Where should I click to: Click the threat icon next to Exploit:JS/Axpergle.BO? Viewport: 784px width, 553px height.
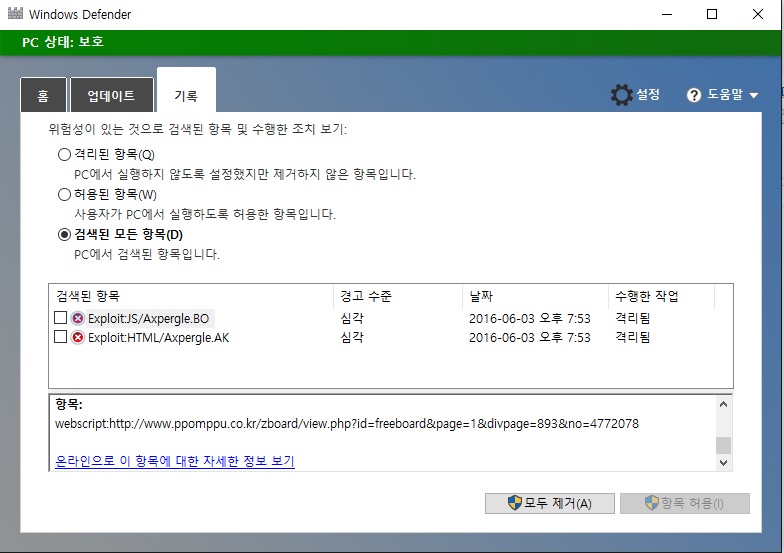[x=78, y=318]
